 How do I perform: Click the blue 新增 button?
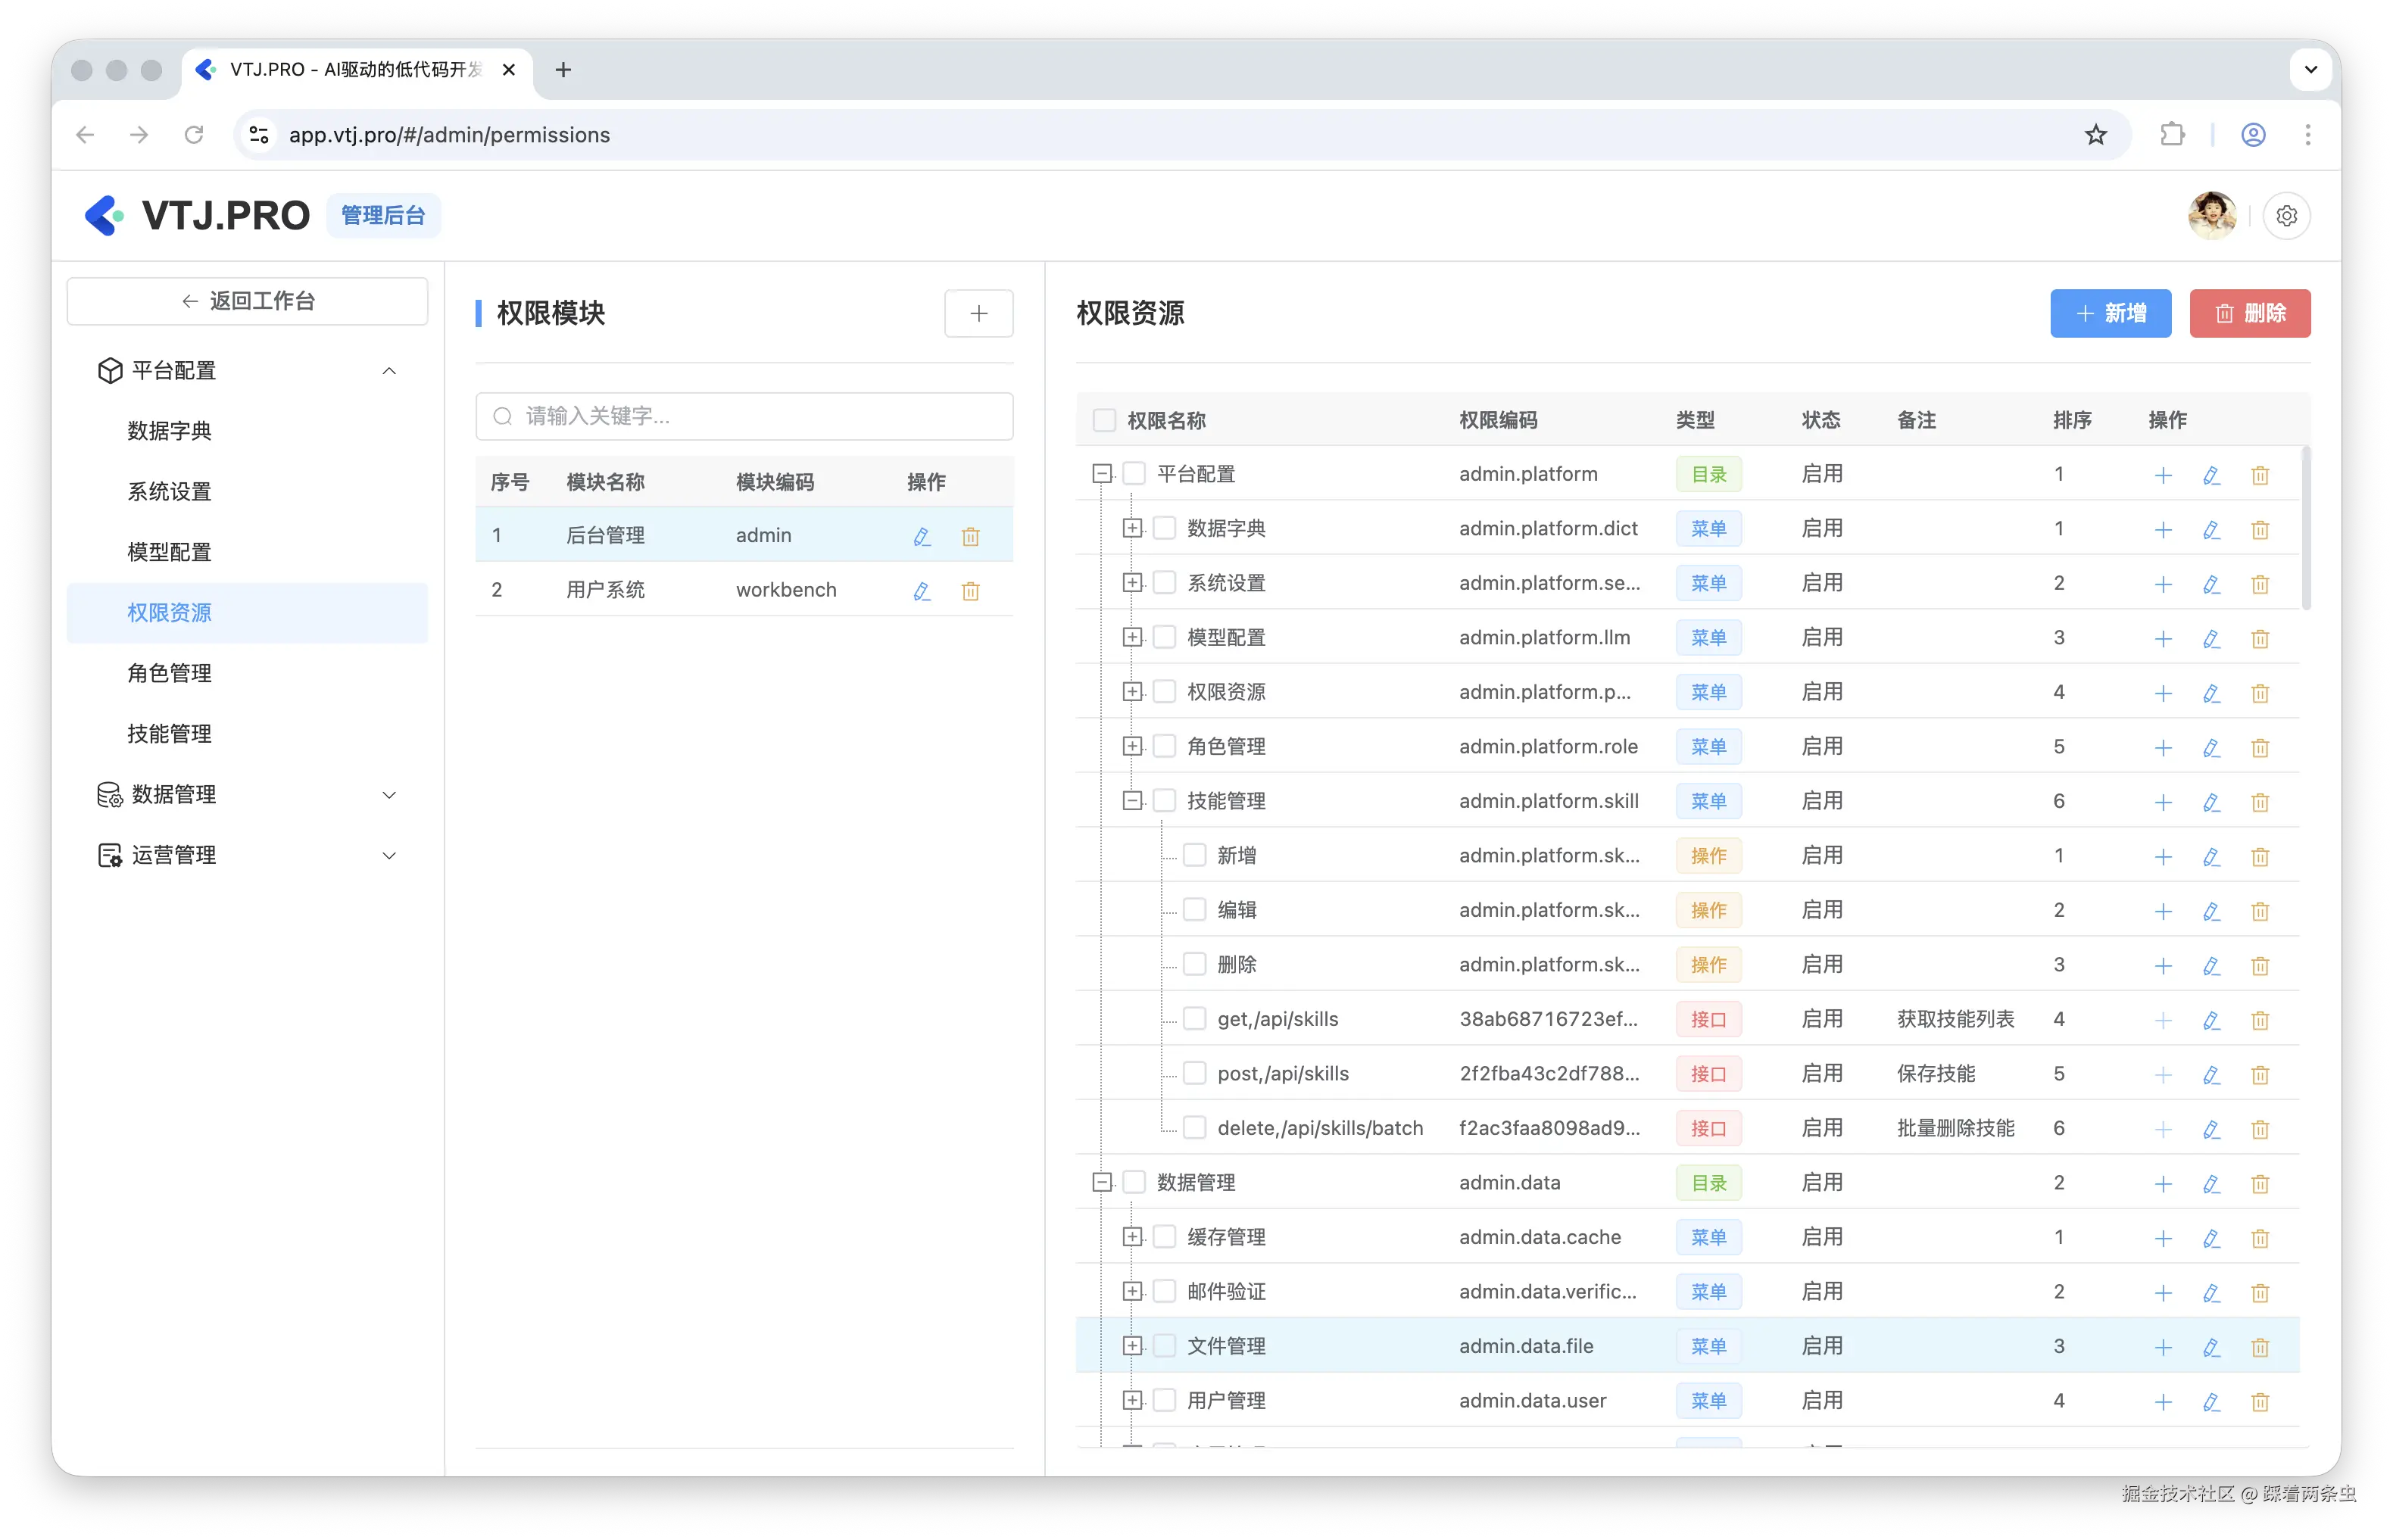(2110, 314)
